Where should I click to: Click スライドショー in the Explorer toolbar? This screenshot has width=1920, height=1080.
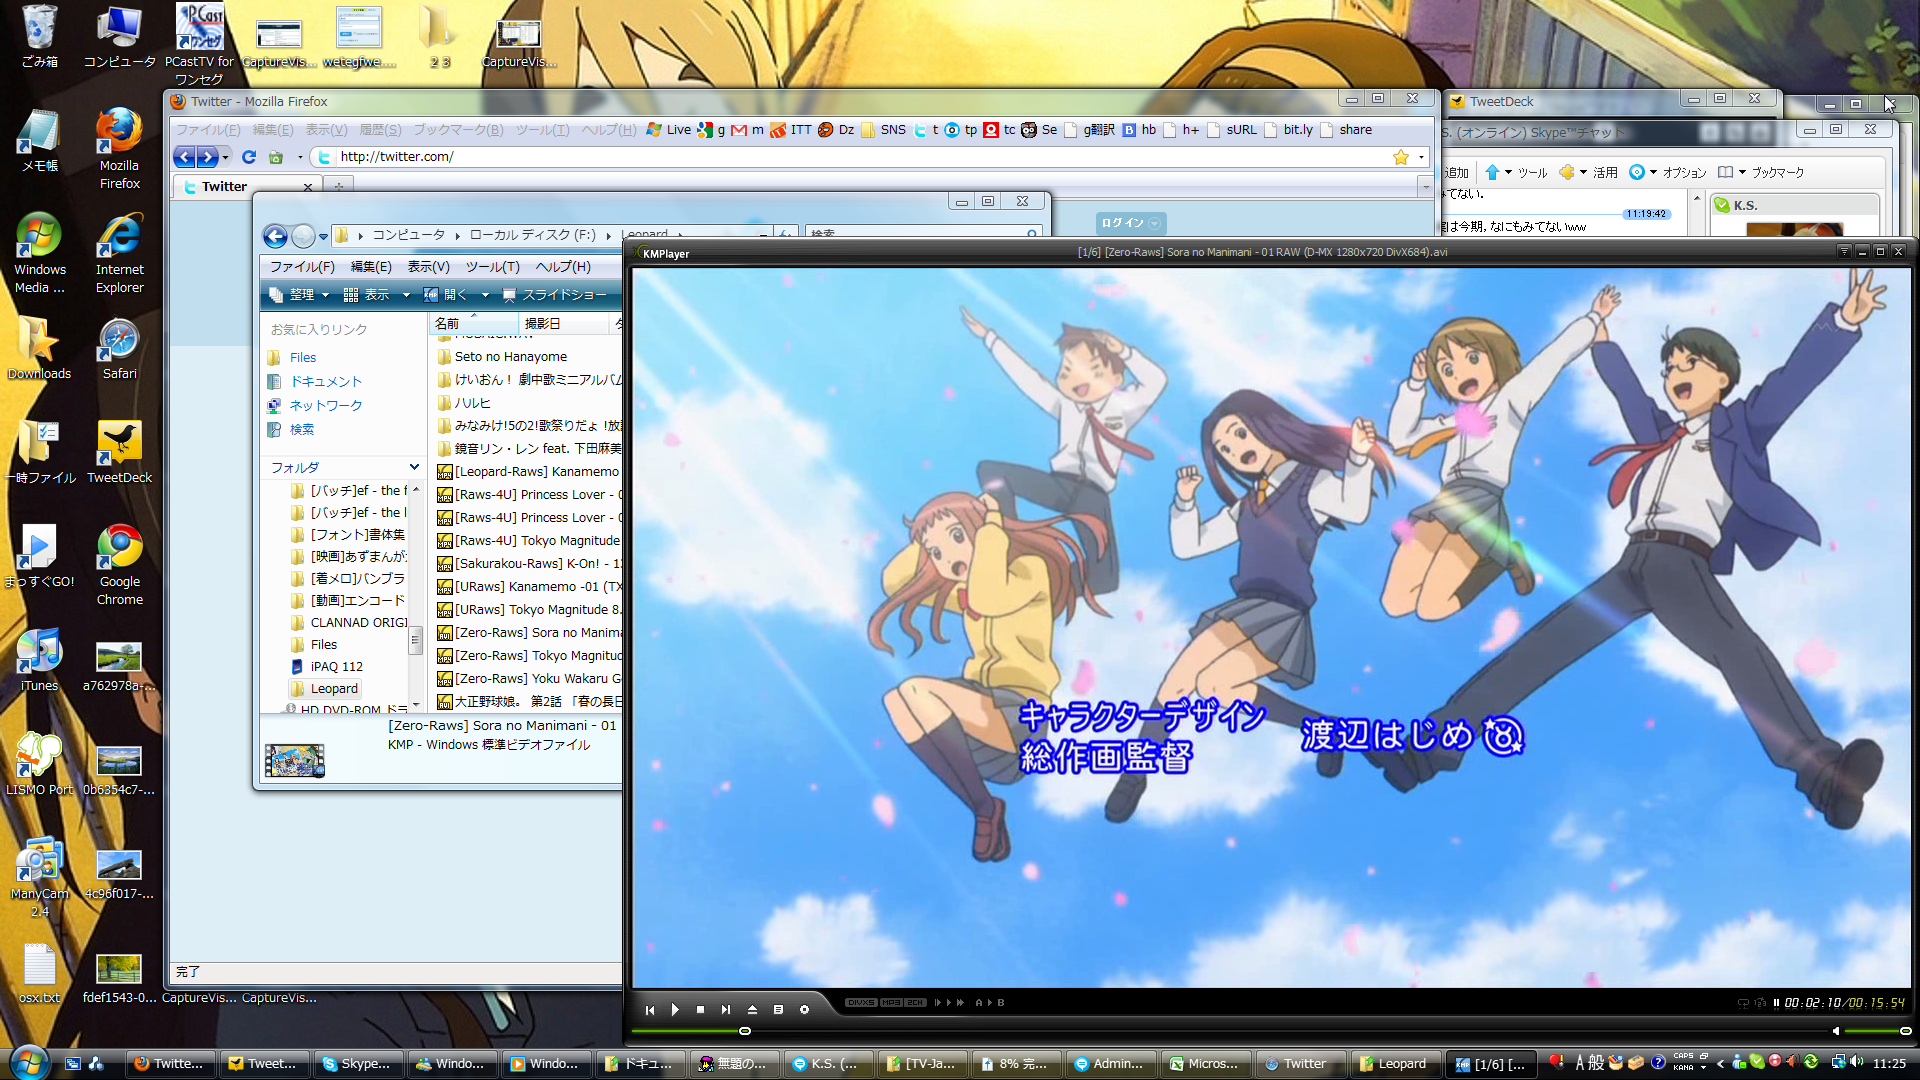coord(555,295)
